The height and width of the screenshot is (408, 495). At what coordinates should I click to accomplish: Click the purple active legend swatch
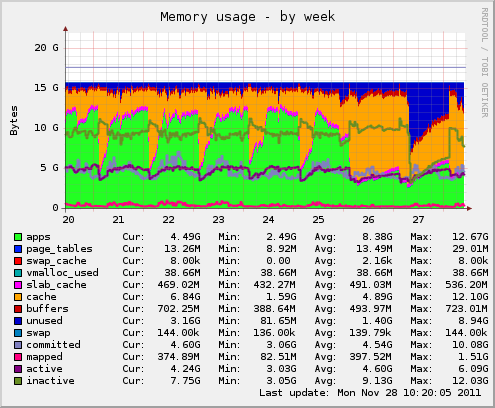[18, 369]
